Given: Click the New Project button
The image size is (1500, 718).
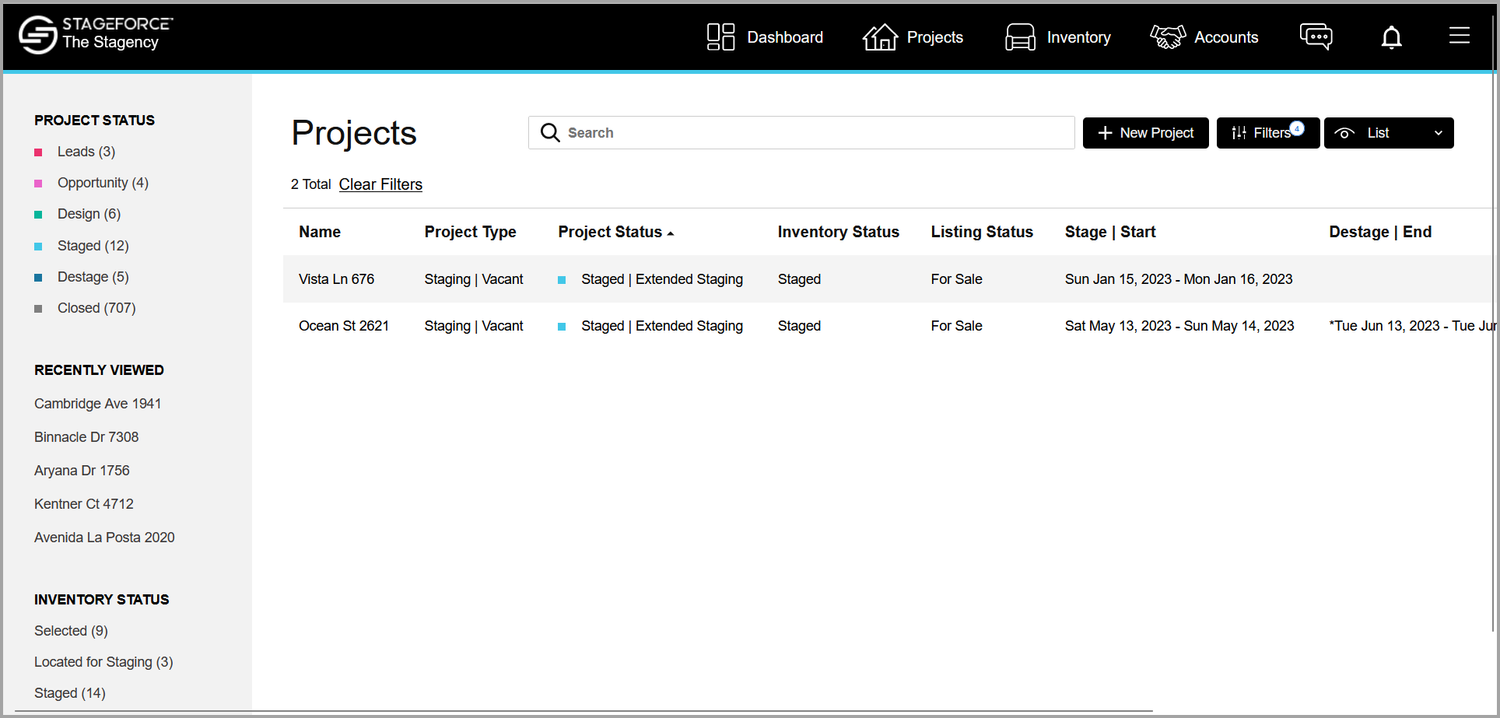Looking at the screenshot, I should coord(1145,132).
